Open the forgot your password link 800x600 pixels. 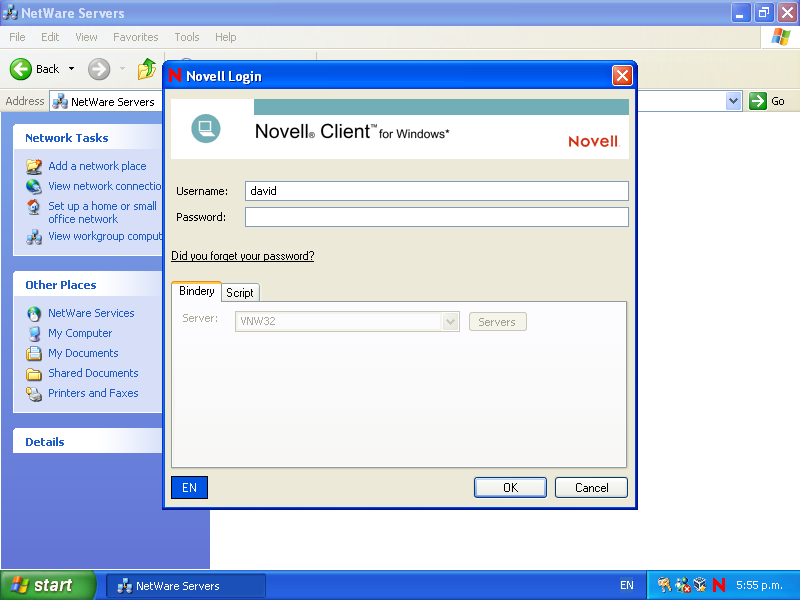point(242,256)
